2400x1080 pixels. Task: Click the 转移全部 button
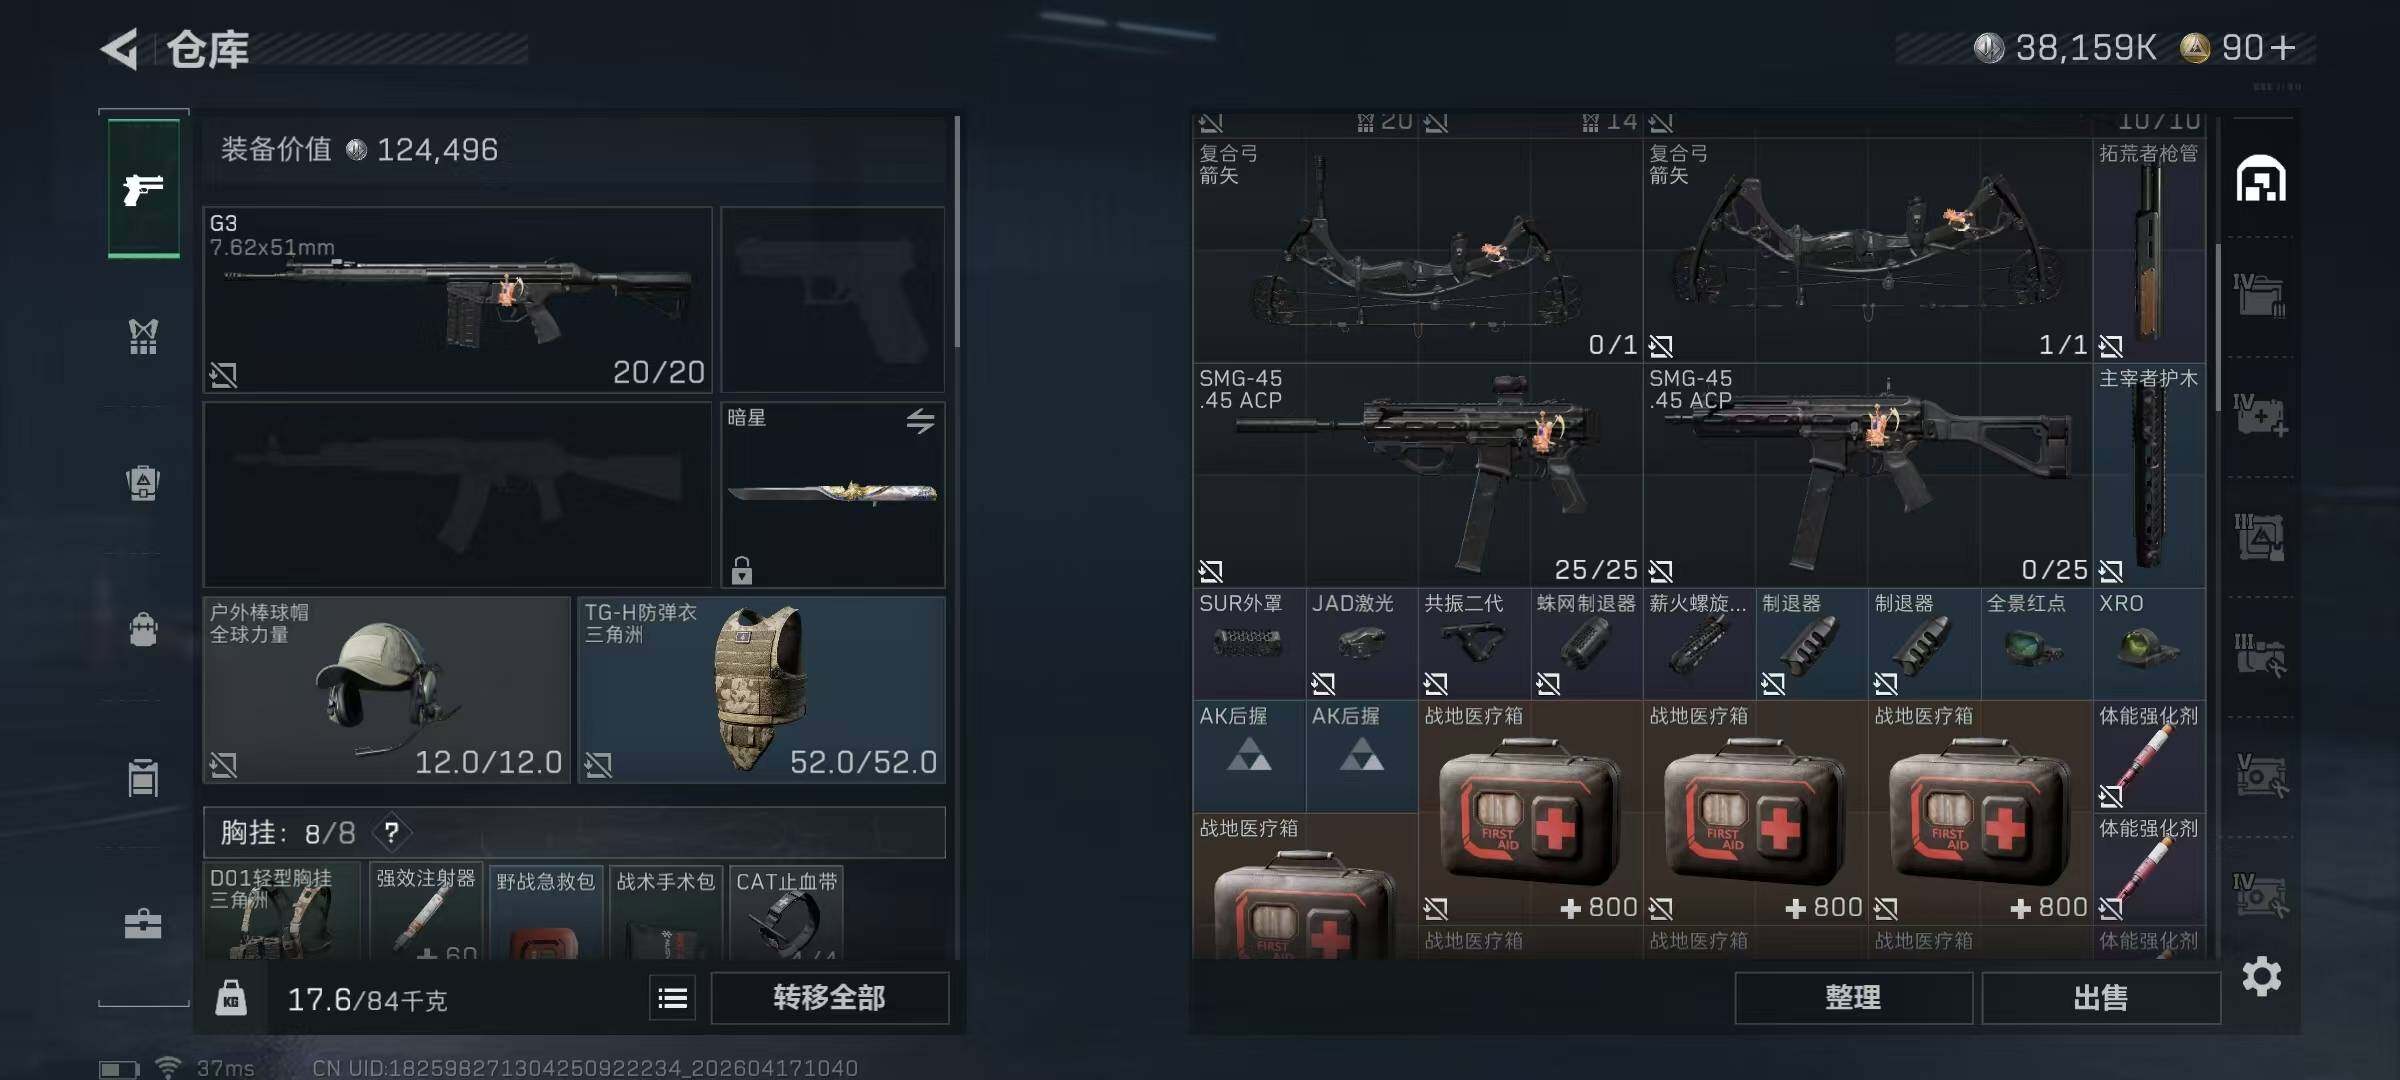829,997
